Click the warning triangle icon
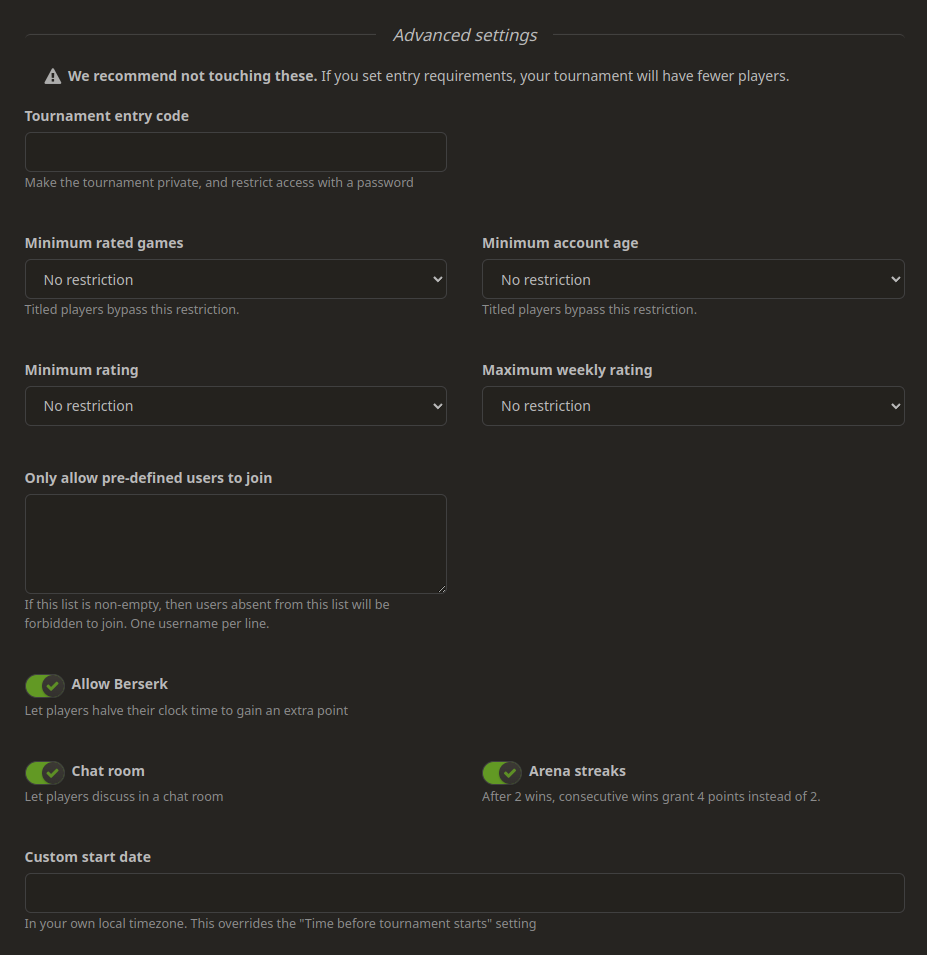The height and width of the screenshot is (955, 927). (x=53, y=76)
